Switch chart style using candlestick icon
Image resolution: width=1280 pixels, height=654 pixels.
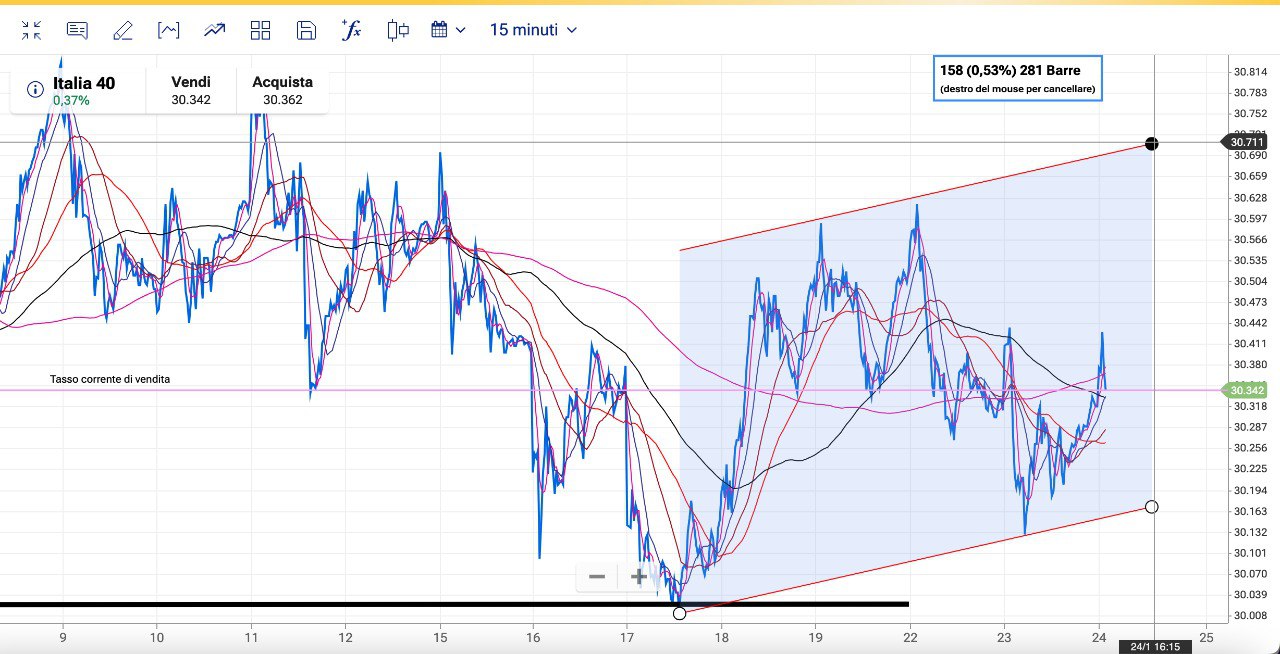coord(398,30)
